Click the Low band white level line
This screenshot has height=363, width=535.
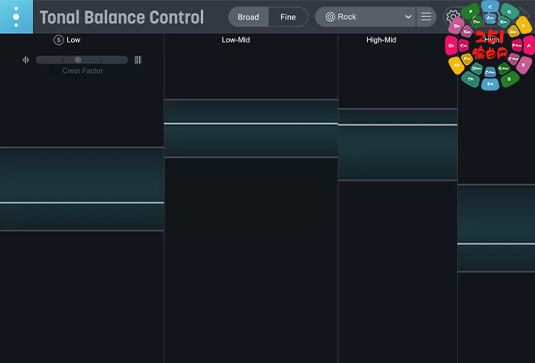[x=82, y=203]
